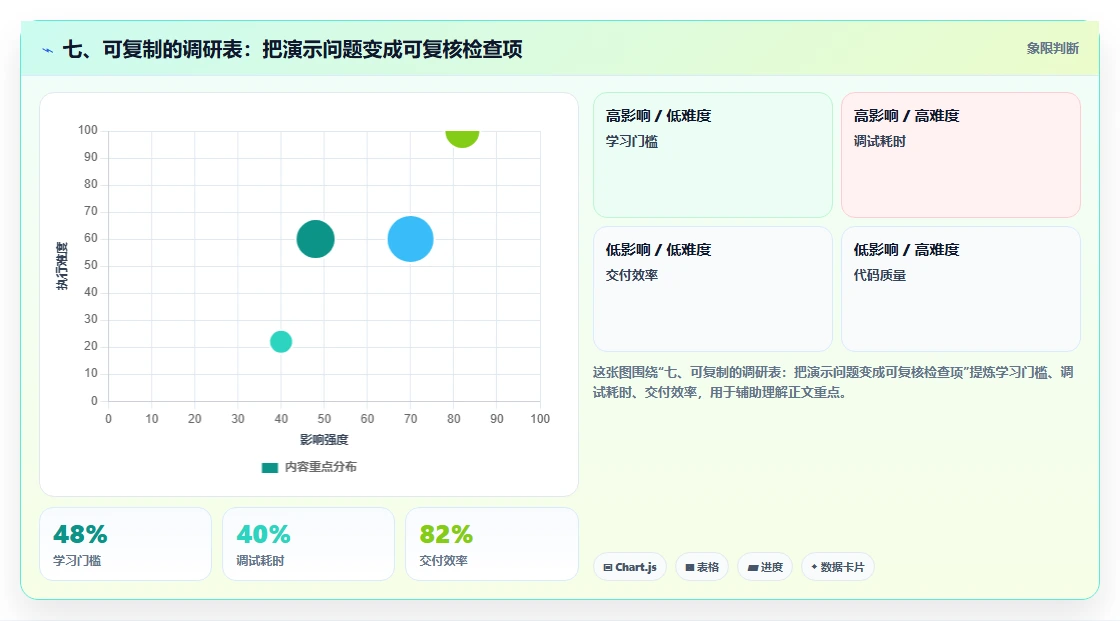Click the description paragraph starting 这张图围绕
The image size is (1120, 621).
pos(833,382)
